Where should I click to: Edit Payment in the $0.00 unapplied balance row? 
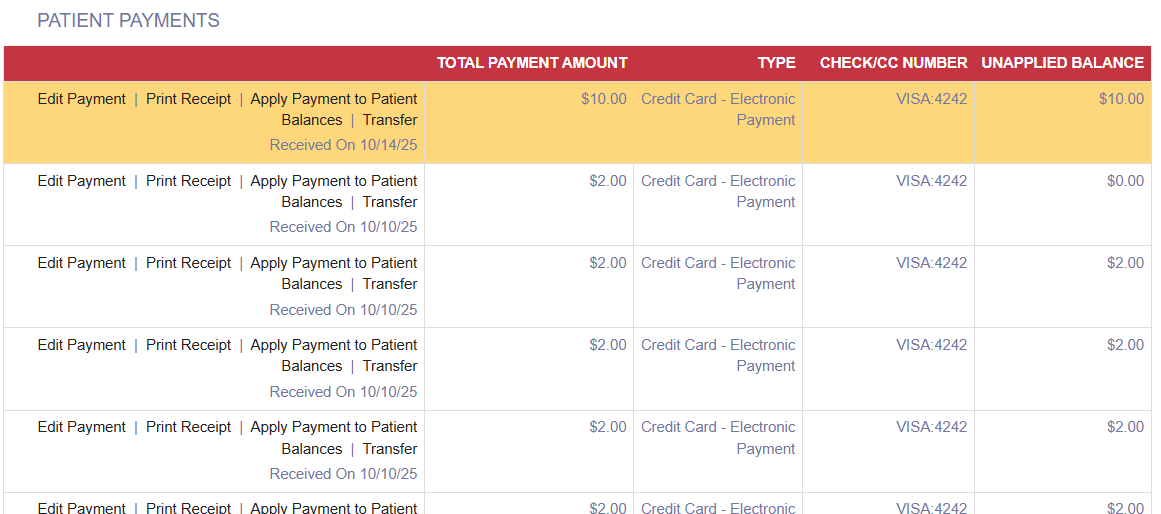(82, 181)
